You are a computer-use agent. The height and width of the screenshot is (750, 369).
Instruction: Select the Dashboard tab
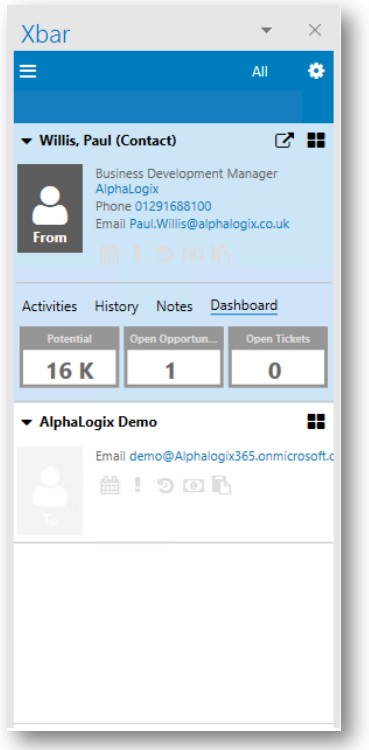244,305
